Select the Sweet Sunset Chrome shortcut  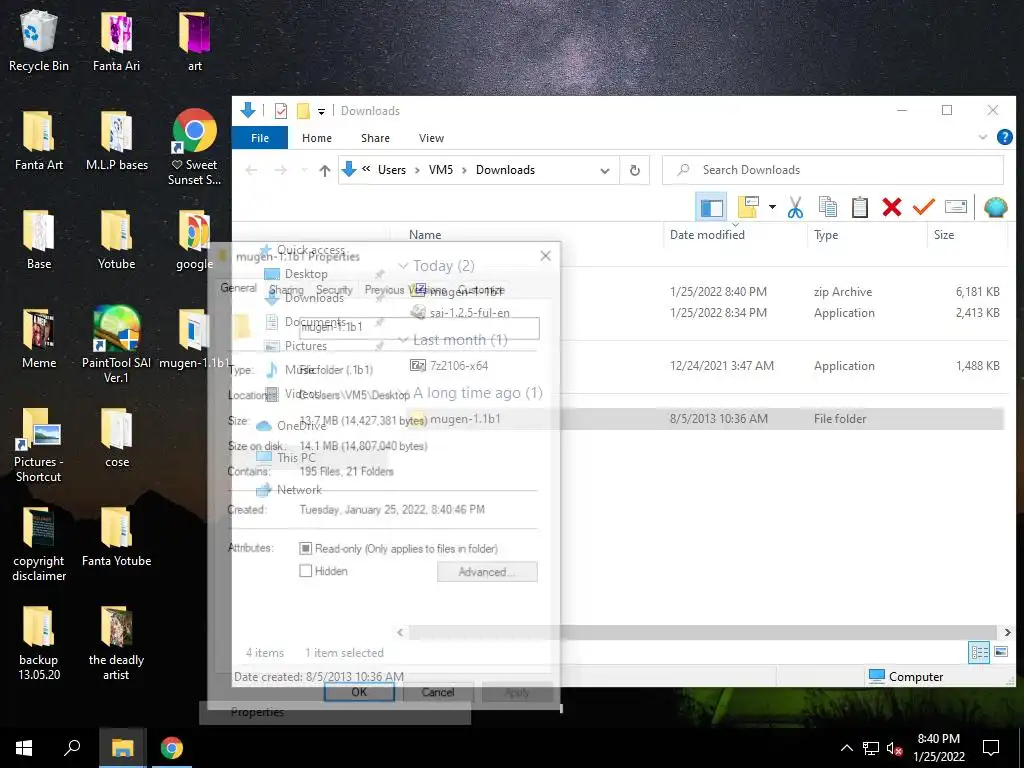tap(195, 147)
